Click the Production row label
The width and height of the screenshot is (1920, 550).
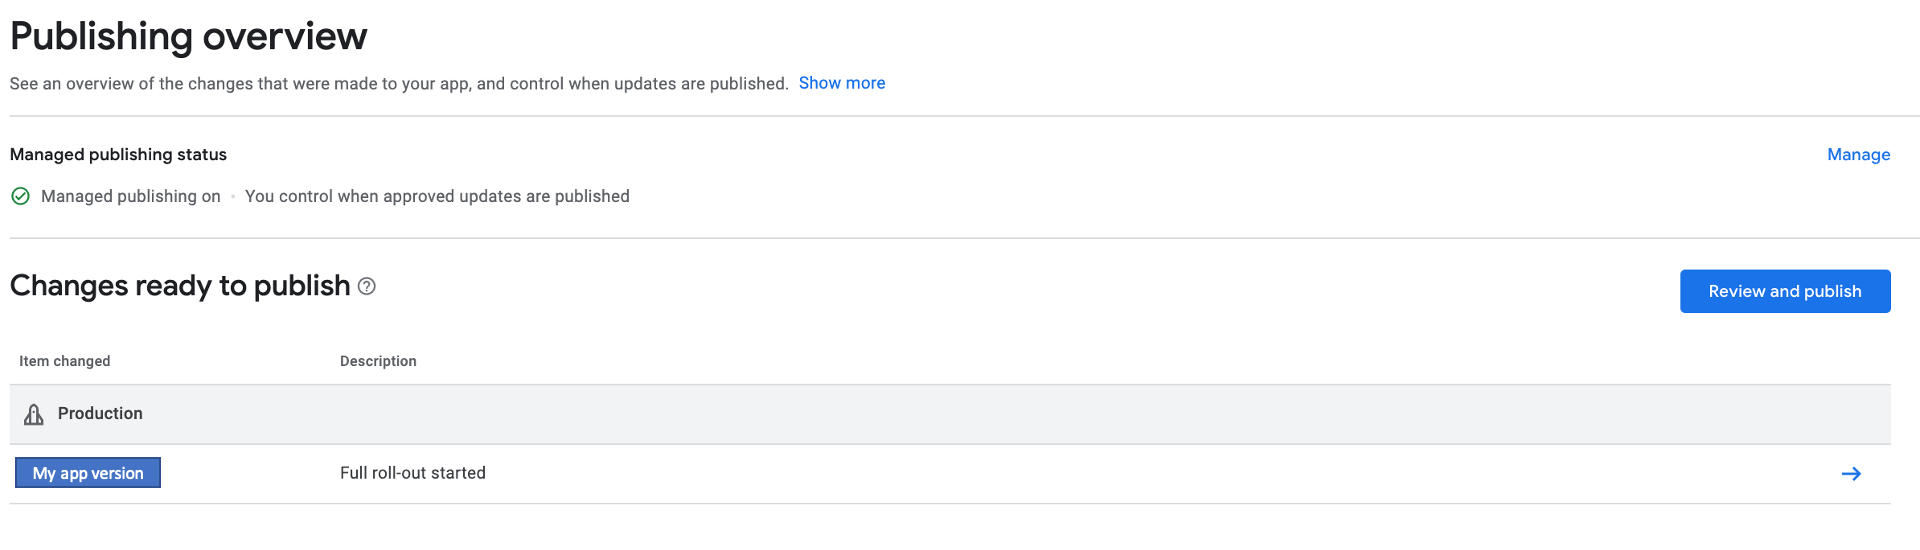(100, 413)
